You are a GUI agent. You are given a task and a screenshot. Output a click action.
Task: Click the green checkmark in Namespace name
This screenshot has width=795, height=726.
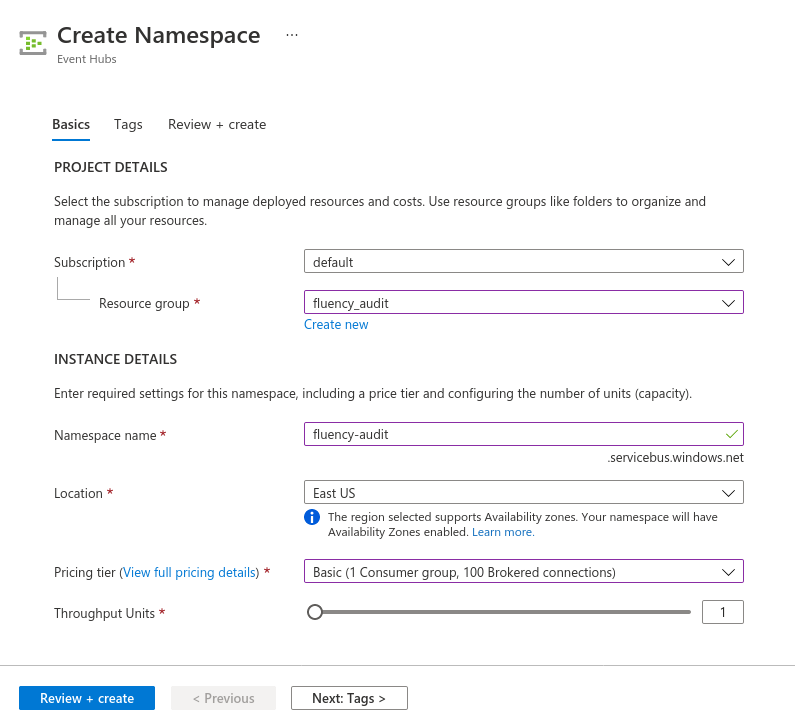point(731,434)
